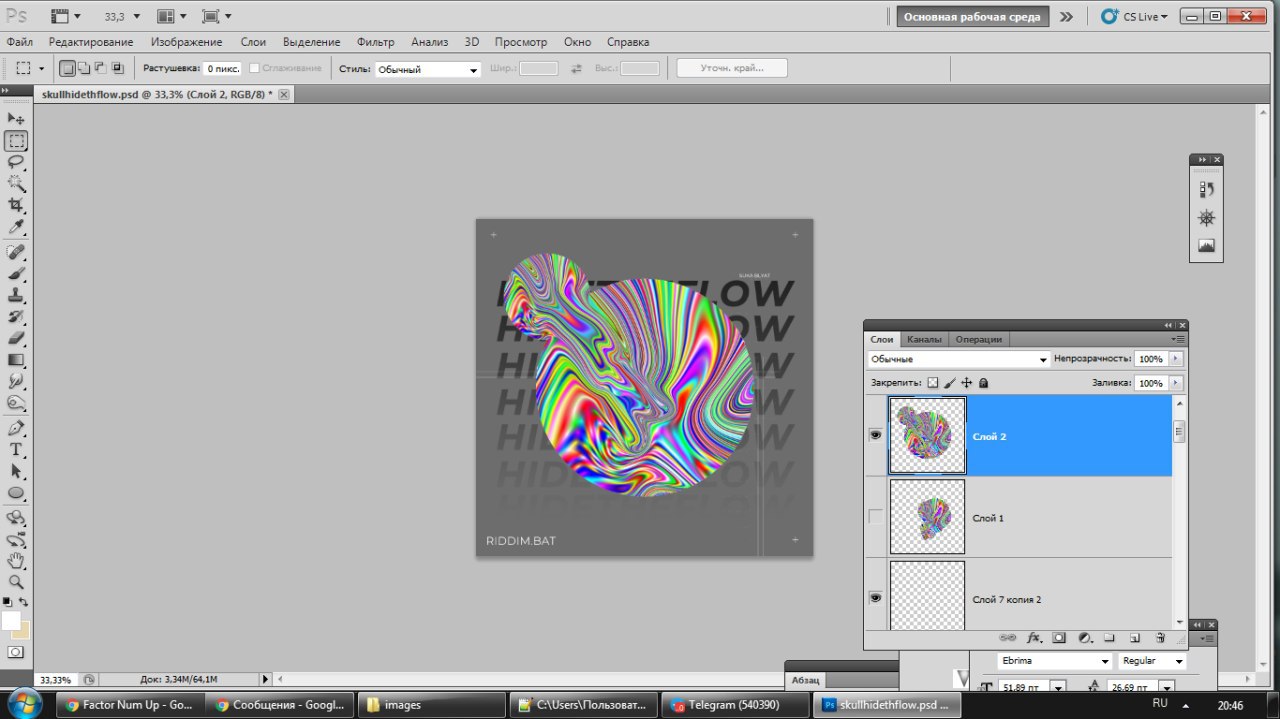Click 'Add to selection' mode icon
The width and height of the screenshot is (1280, 719).
click(x=83, y=68)
